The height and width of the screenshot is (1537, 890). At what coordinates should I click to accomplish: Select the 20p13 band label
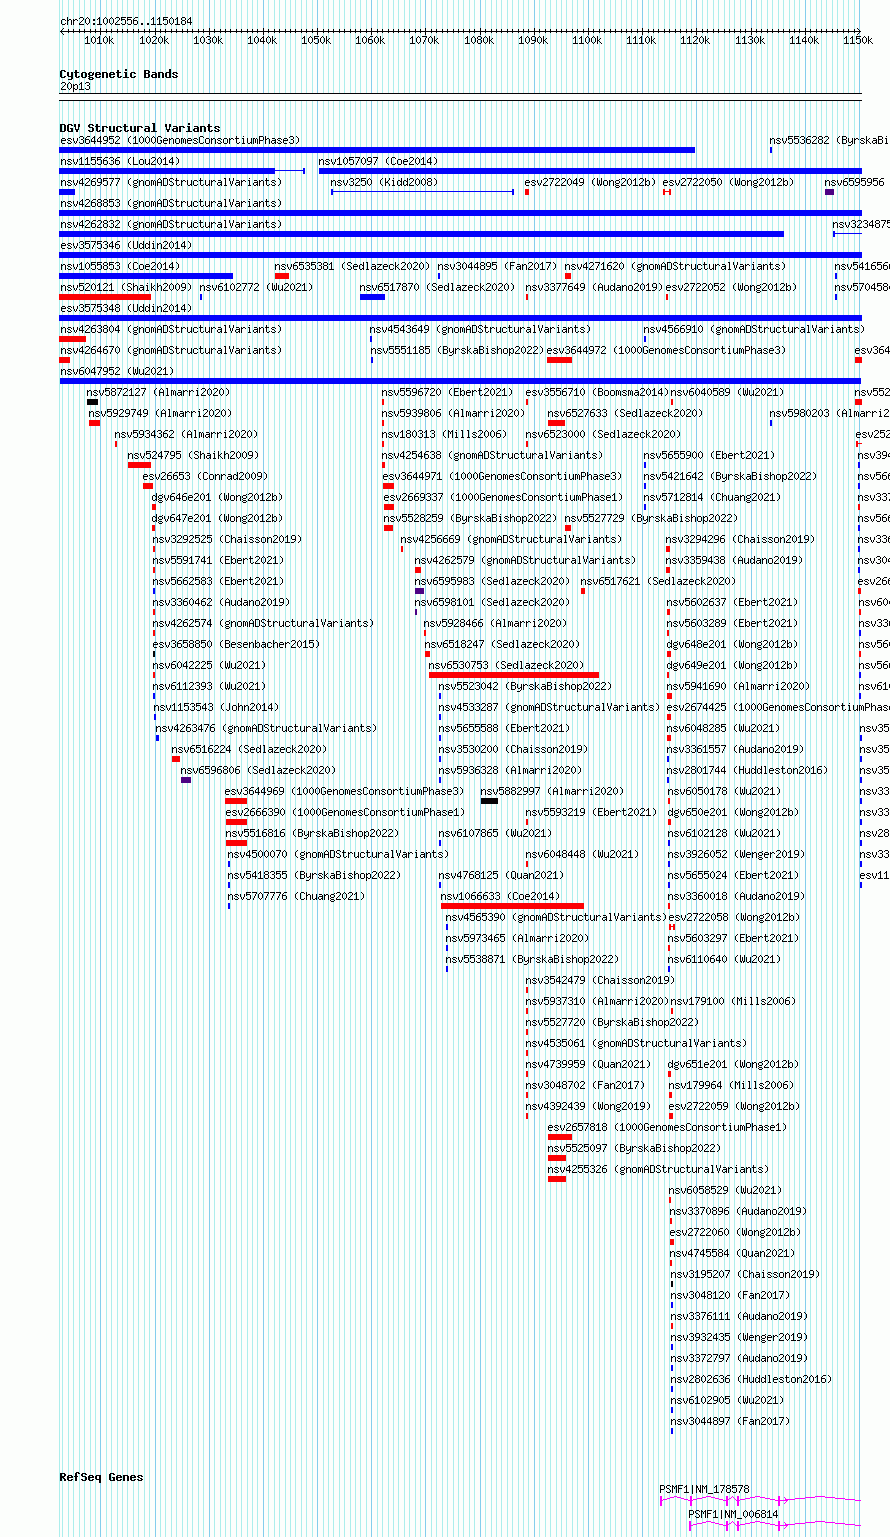[x=75, y=86]
